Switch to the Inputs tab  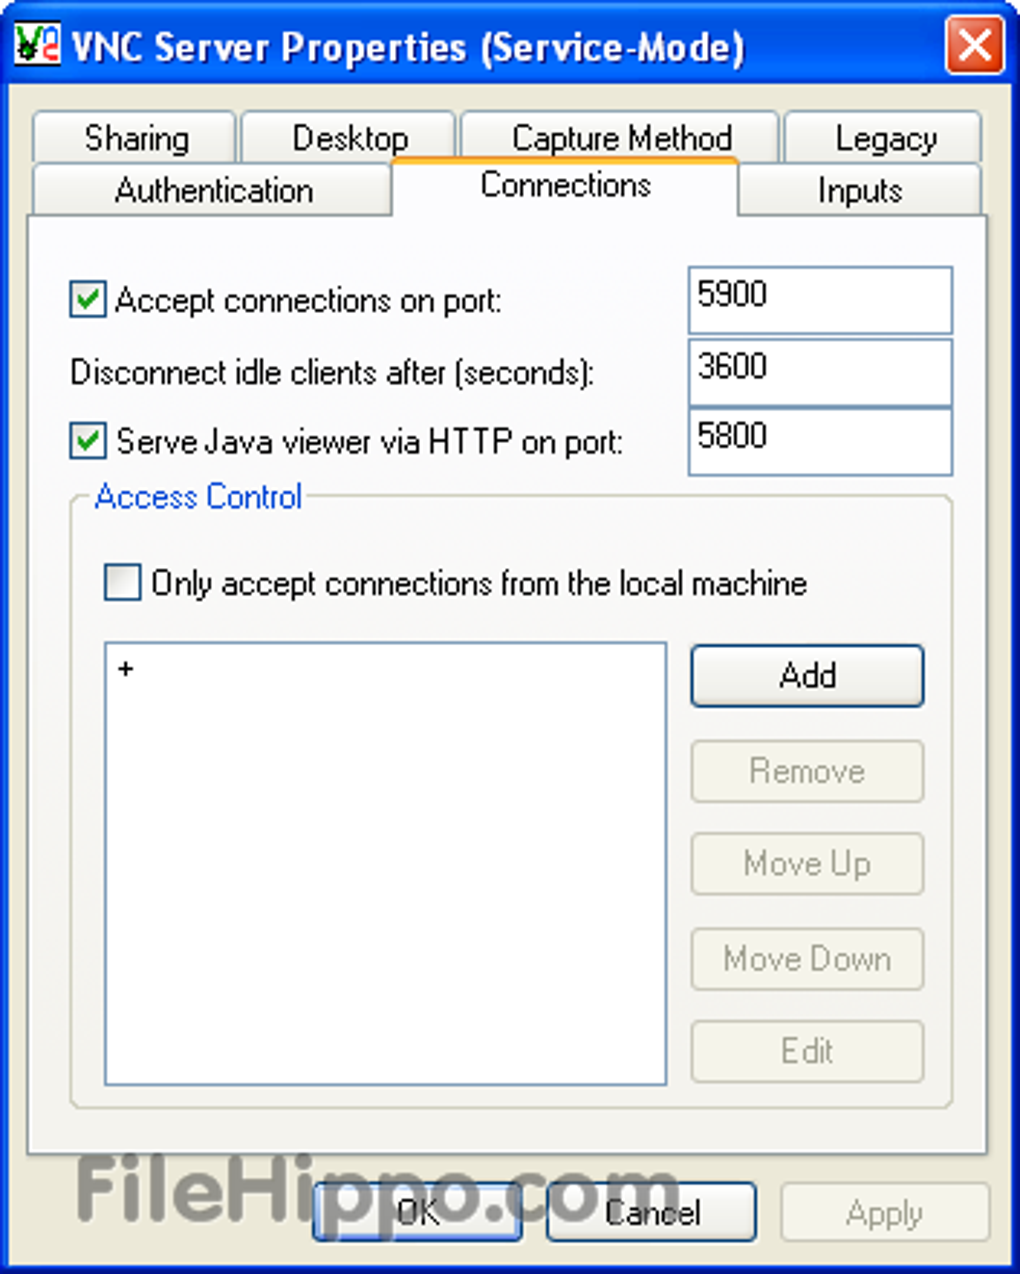pos(859,190)
